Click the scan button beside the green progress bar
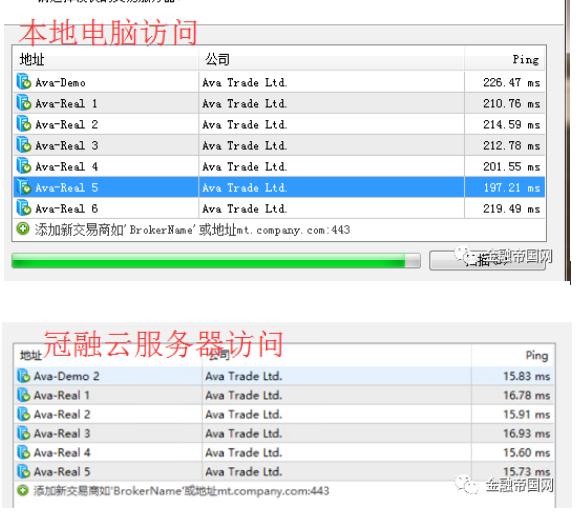577x513 pixels. (x=487, y=260)
